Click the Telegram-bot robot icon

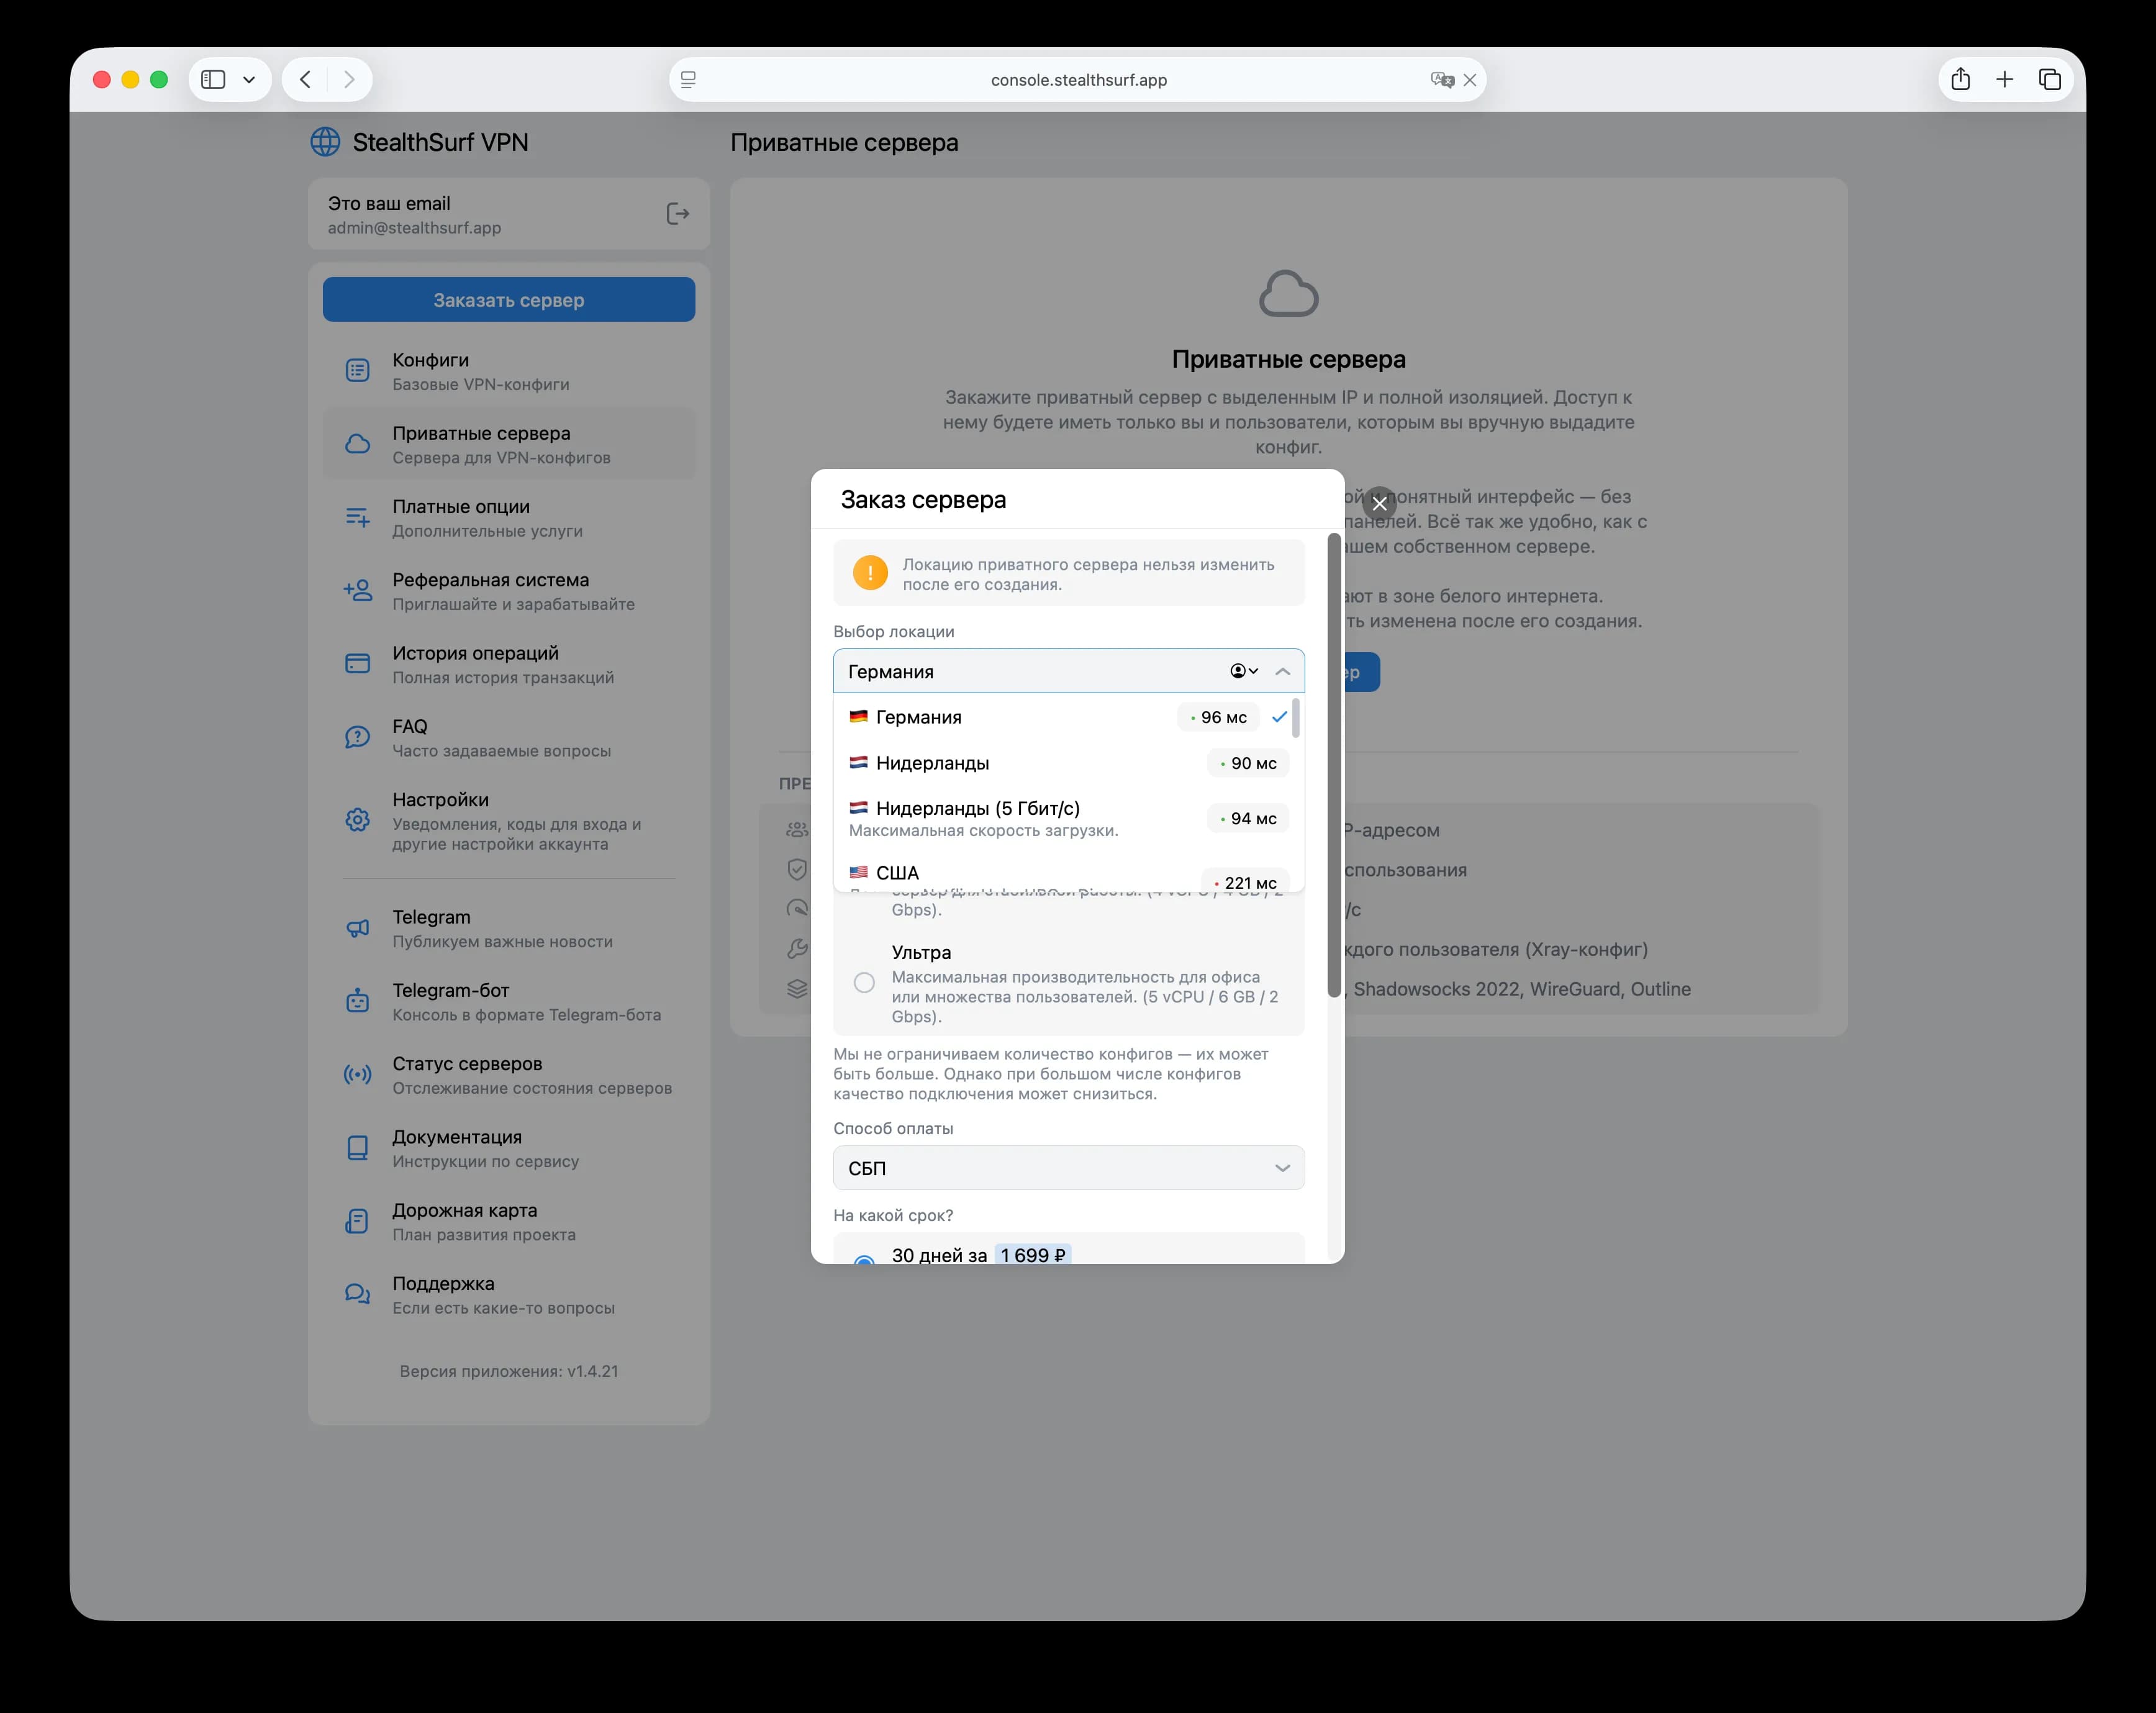[357, 1001]
